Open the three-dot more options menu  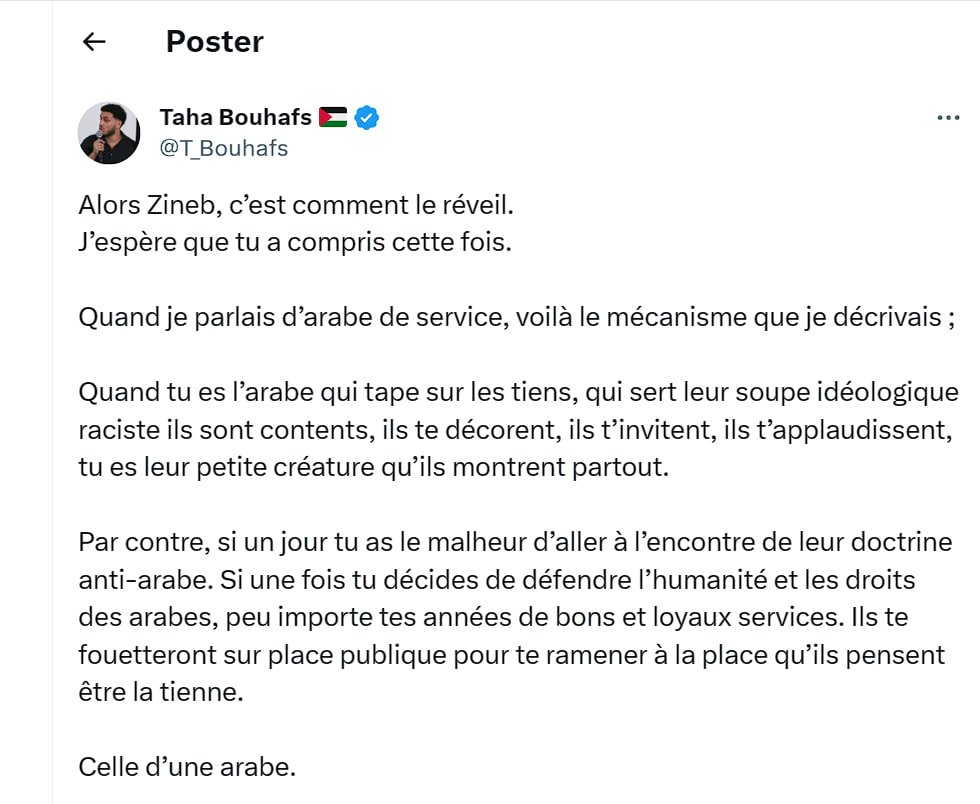click(948, 118)
